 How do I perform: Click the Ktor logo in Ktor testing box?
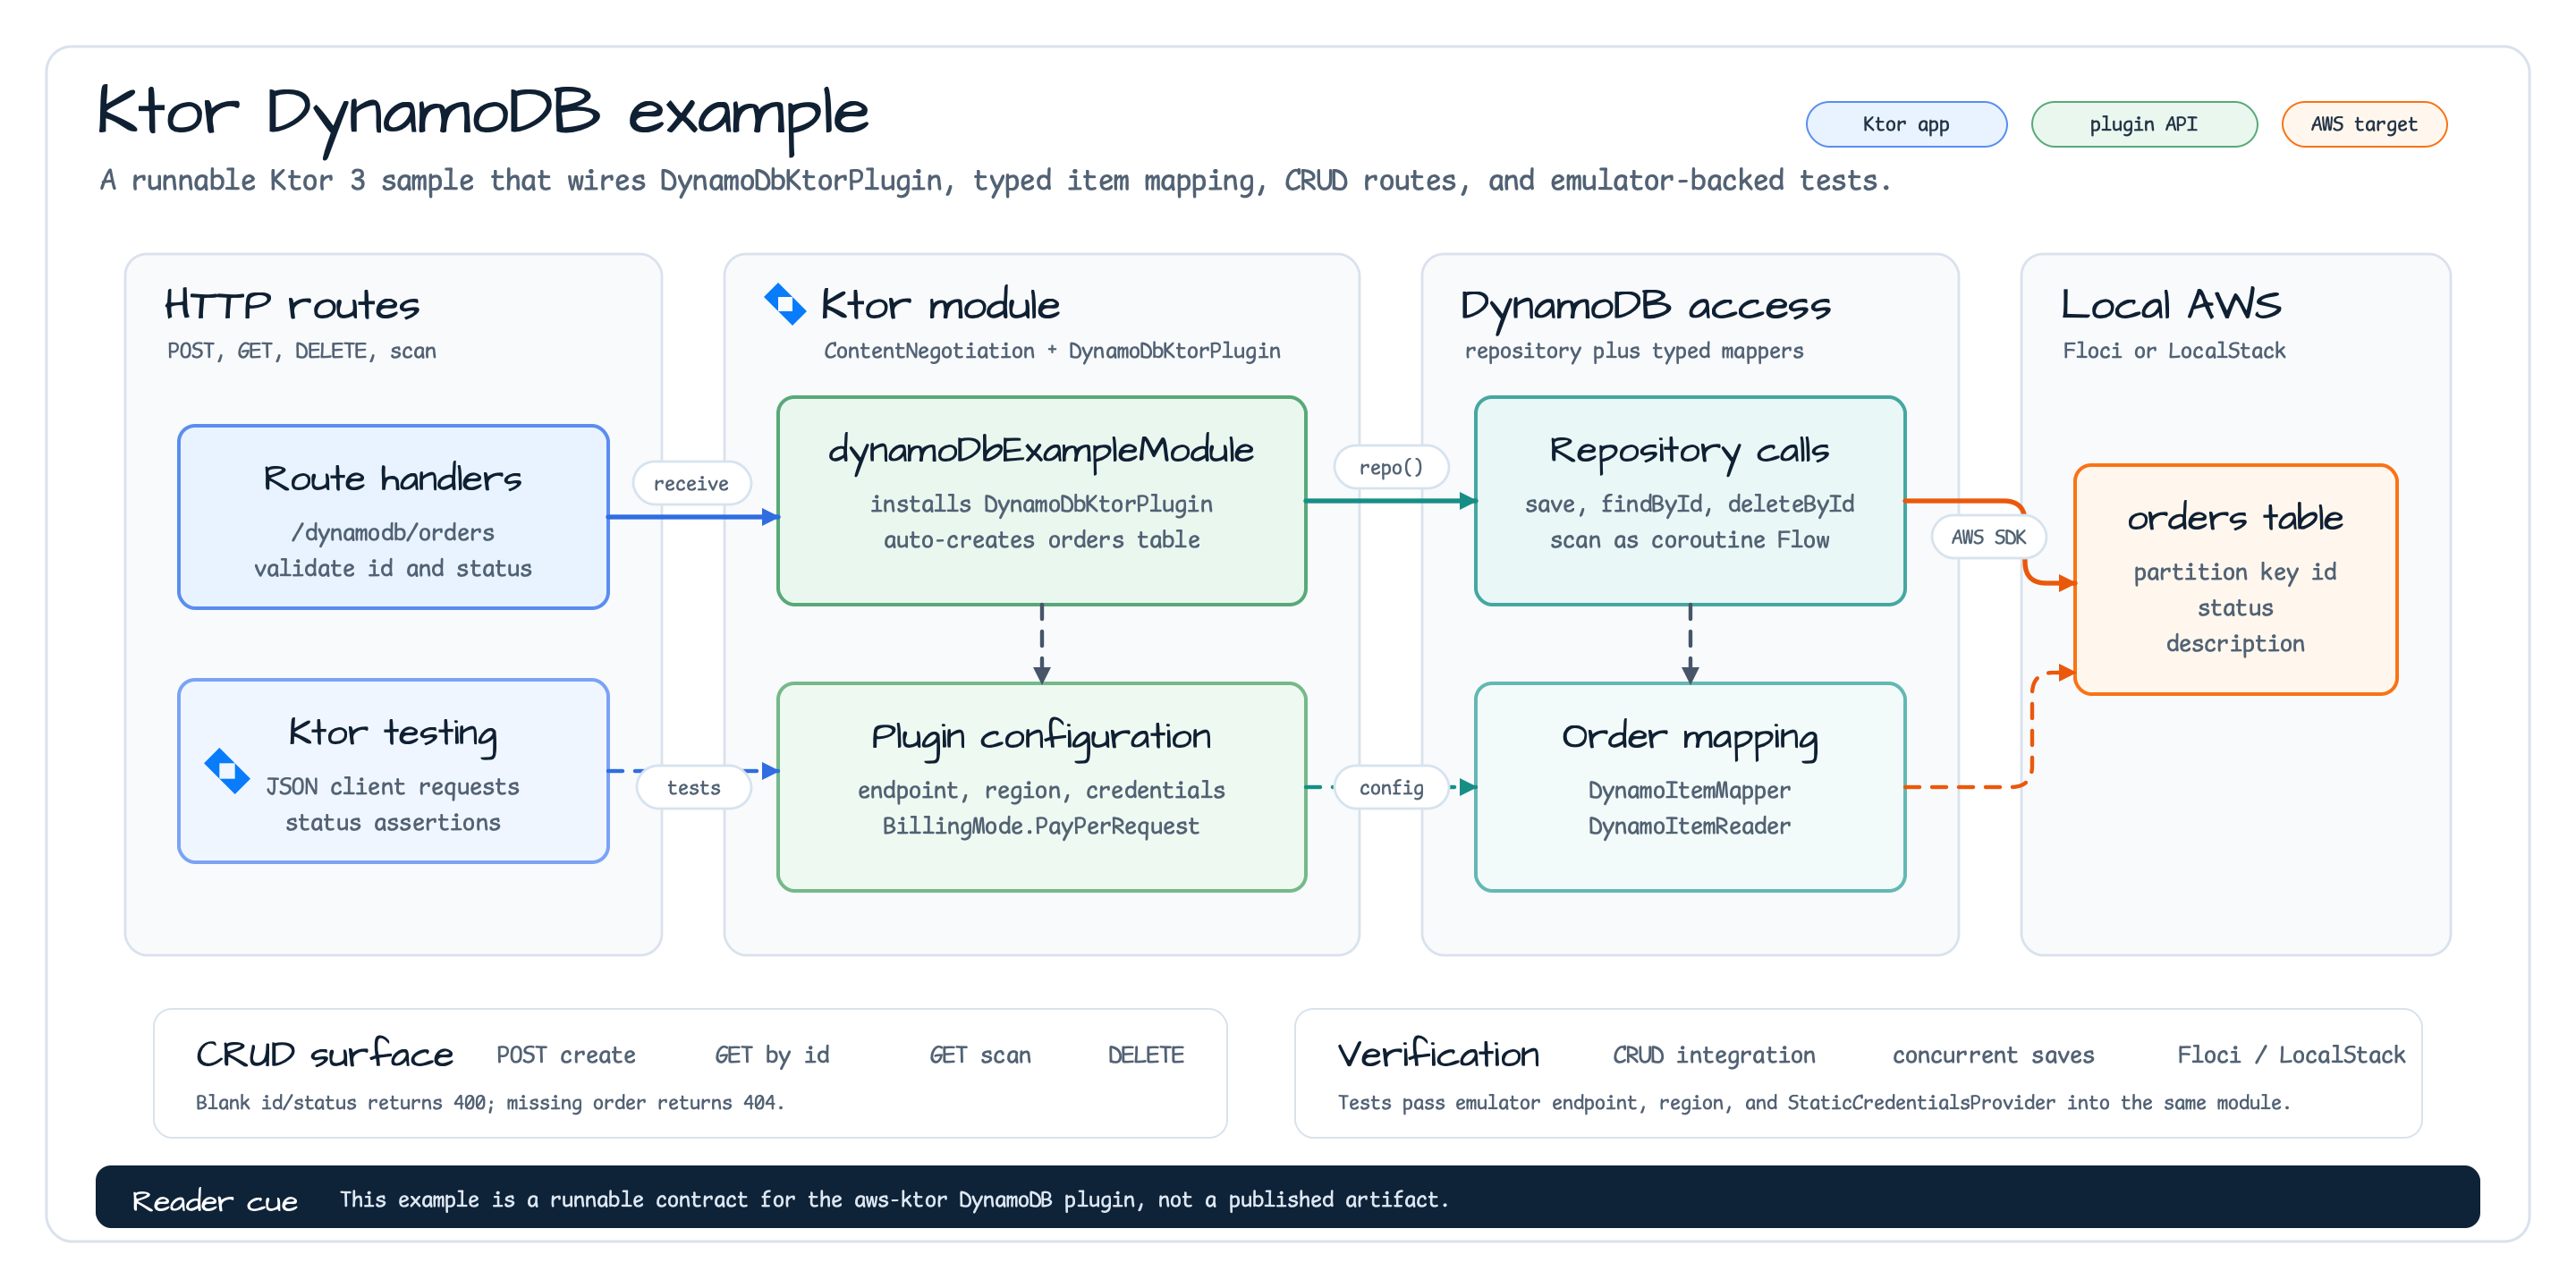click(x=227, y=771)
